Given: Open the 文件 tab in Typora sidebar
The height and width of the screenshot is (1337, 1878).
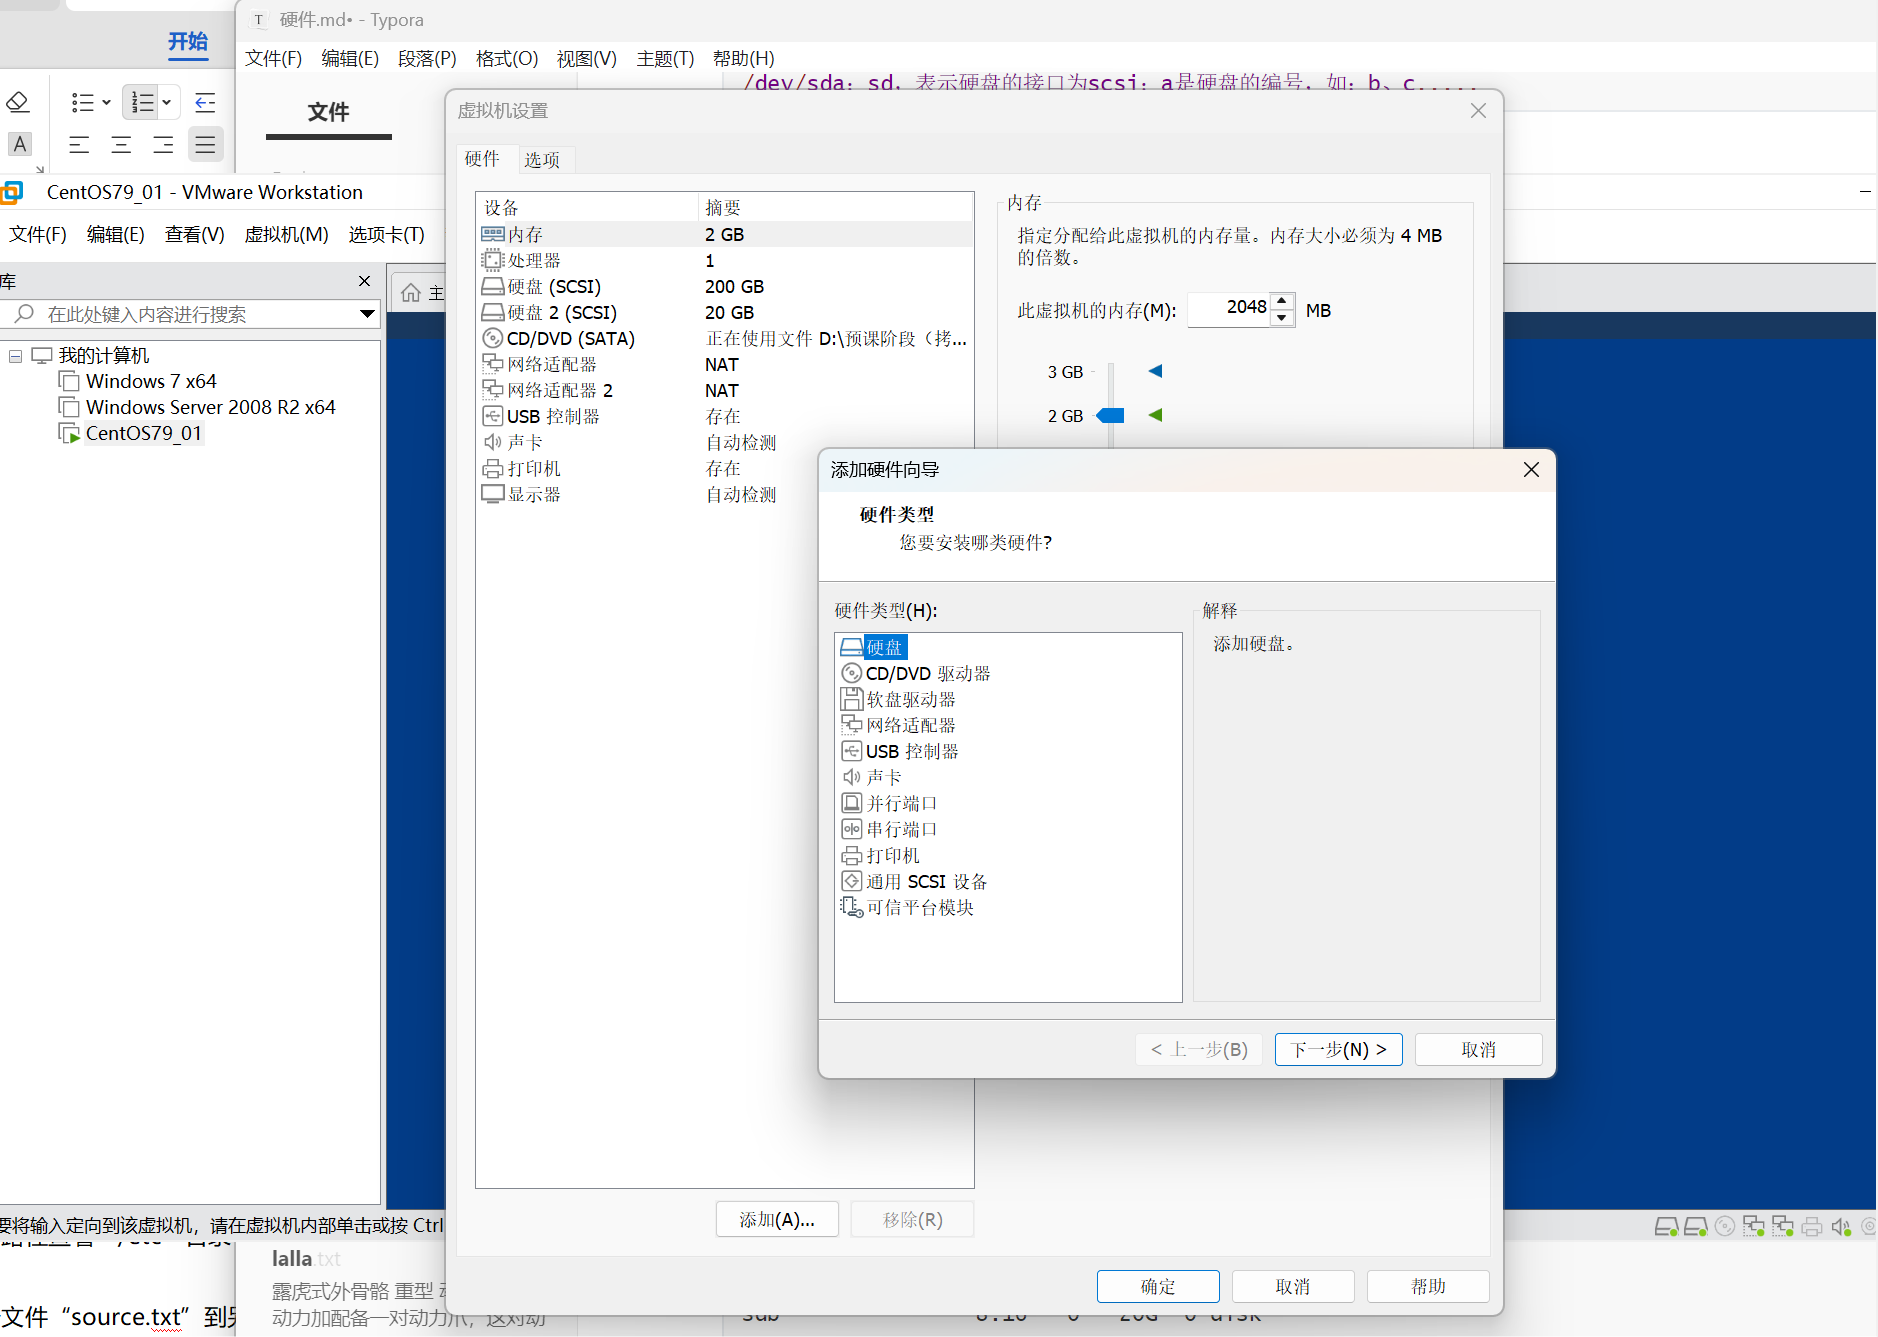Looking at the screenshot, I should [328, 112].
